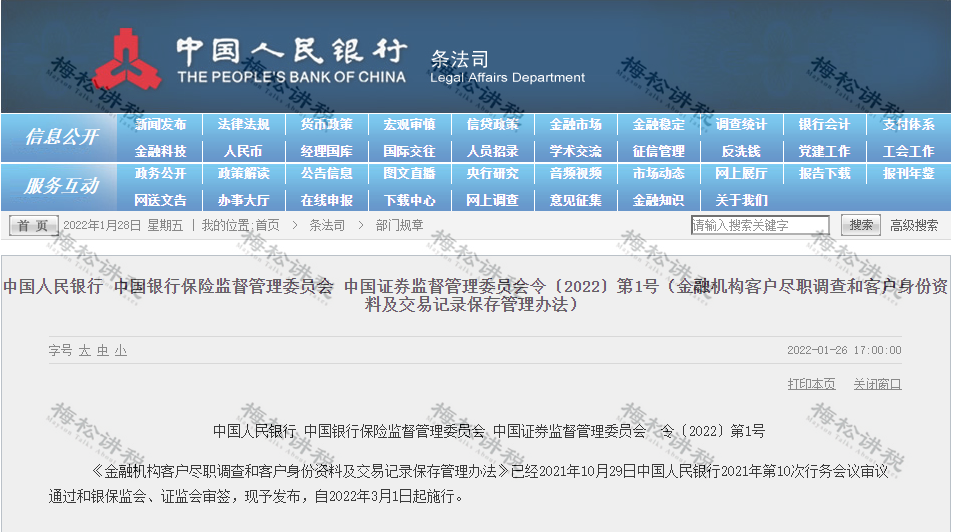Click the 打印本页 print link

click(811, 384)
